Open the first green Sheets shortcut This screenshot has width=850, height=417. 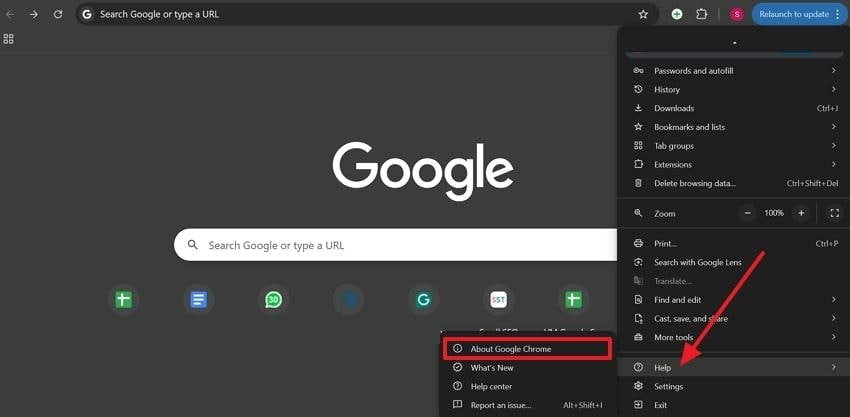pyautogui.click(x=124, y=300)
